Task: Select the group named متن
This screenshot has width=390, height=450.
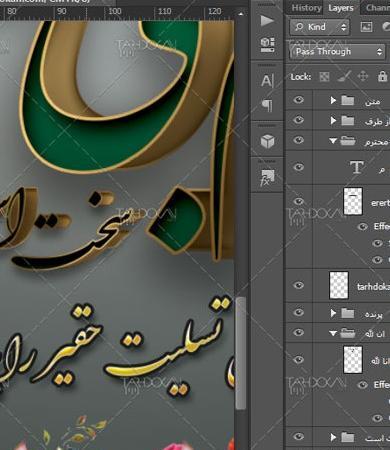Action: [372, 101]
